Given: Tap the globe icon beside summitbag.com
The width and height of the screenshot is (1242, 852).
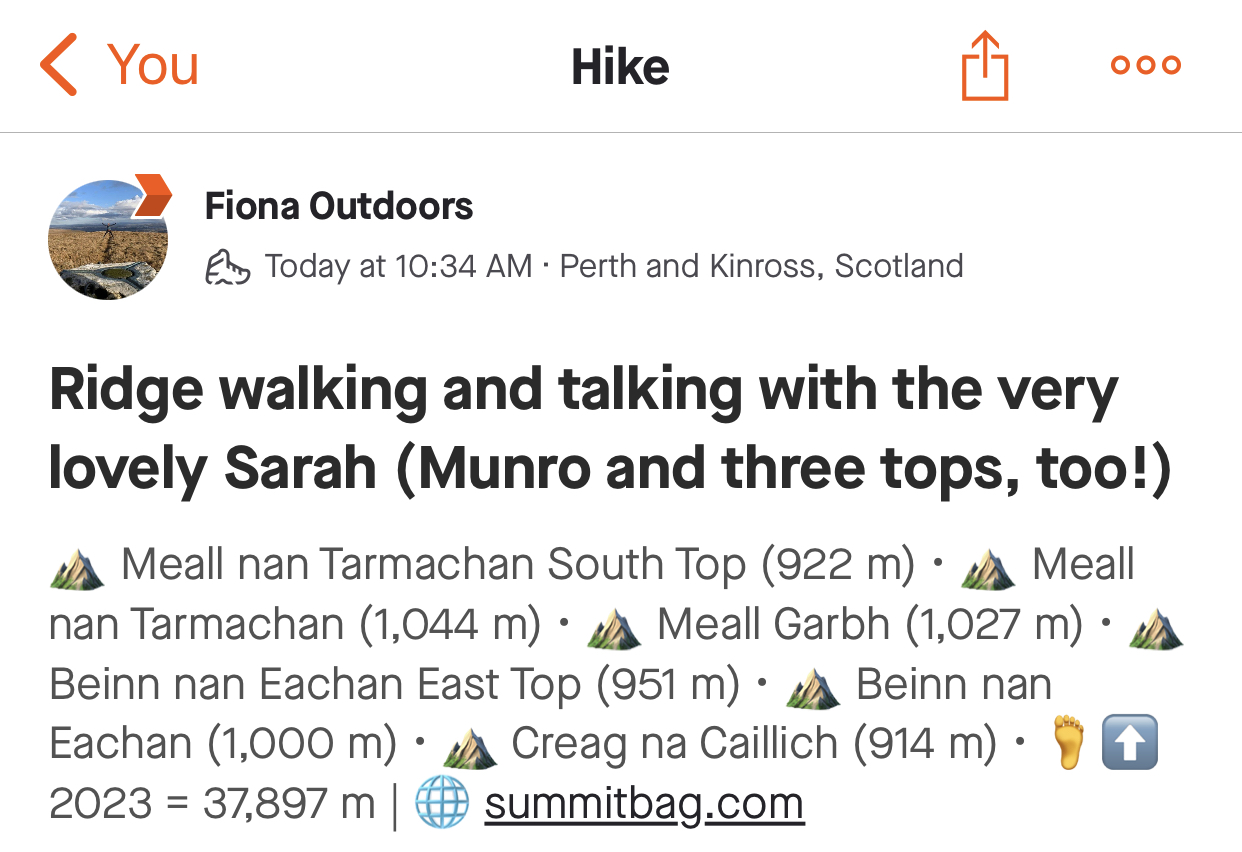Looking at the screenshot, I should pyautogui.click(x=441, y=804).
